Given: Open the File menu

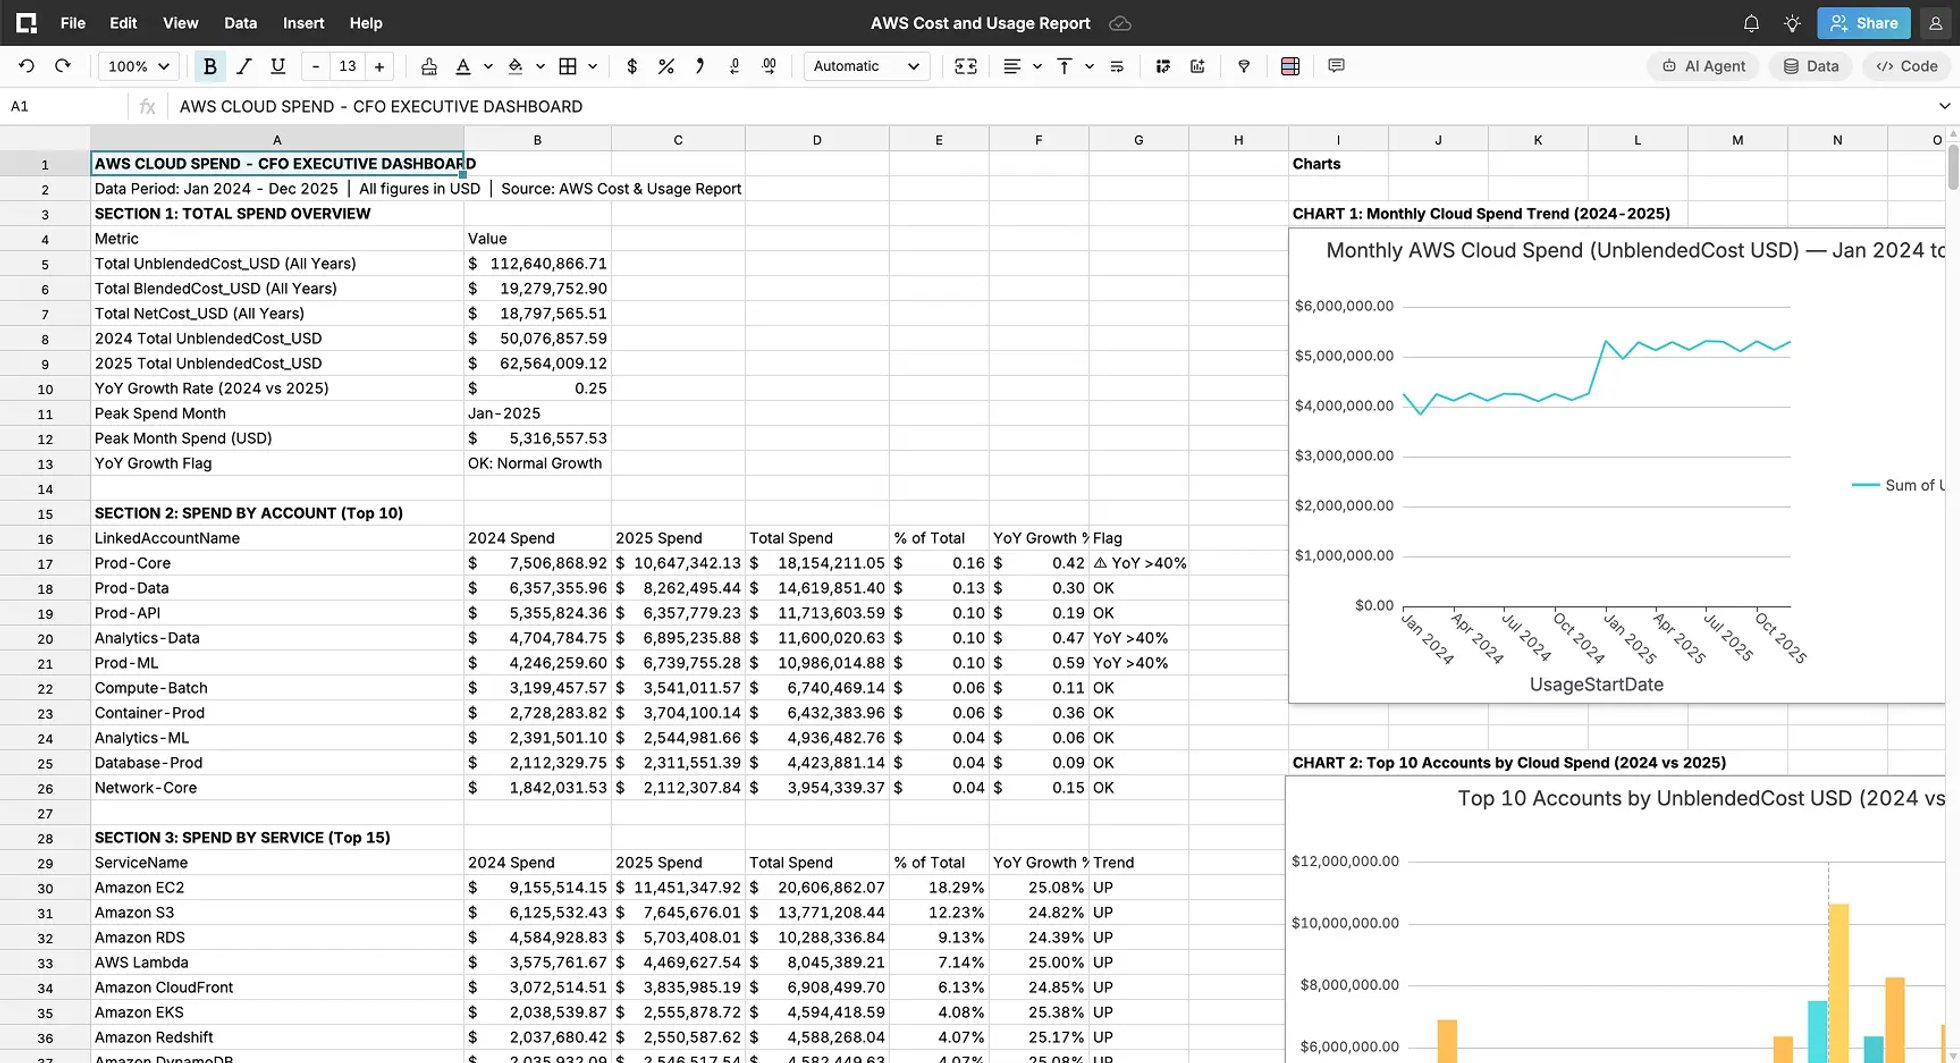Looking at the screenshot, I should (x=73, y=23).
